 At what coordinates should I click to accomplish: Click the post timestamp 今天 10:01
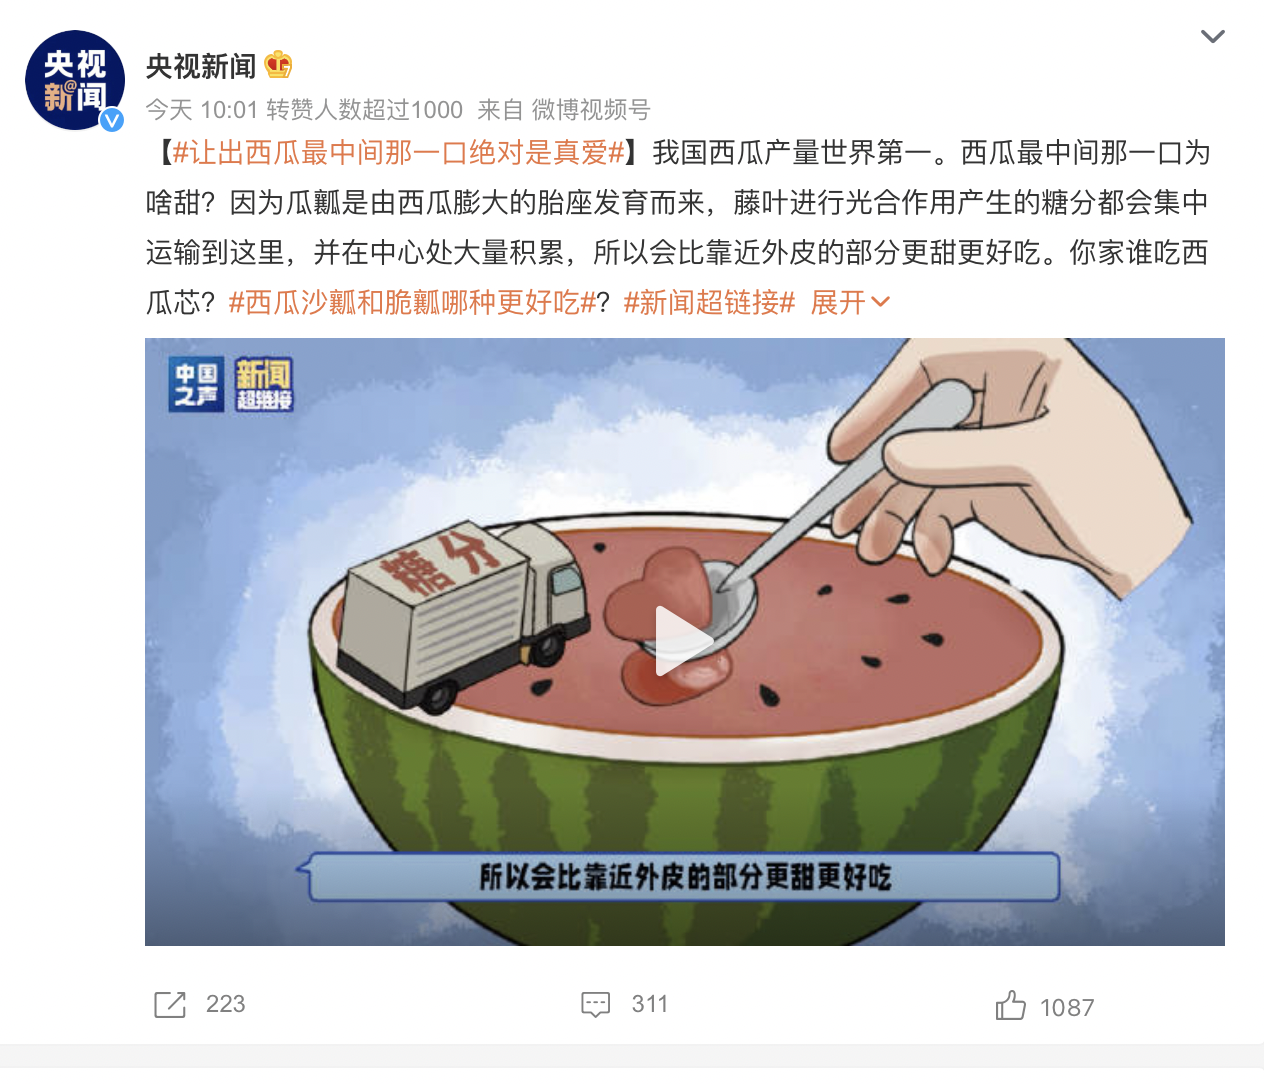click(x=202, y=110)
